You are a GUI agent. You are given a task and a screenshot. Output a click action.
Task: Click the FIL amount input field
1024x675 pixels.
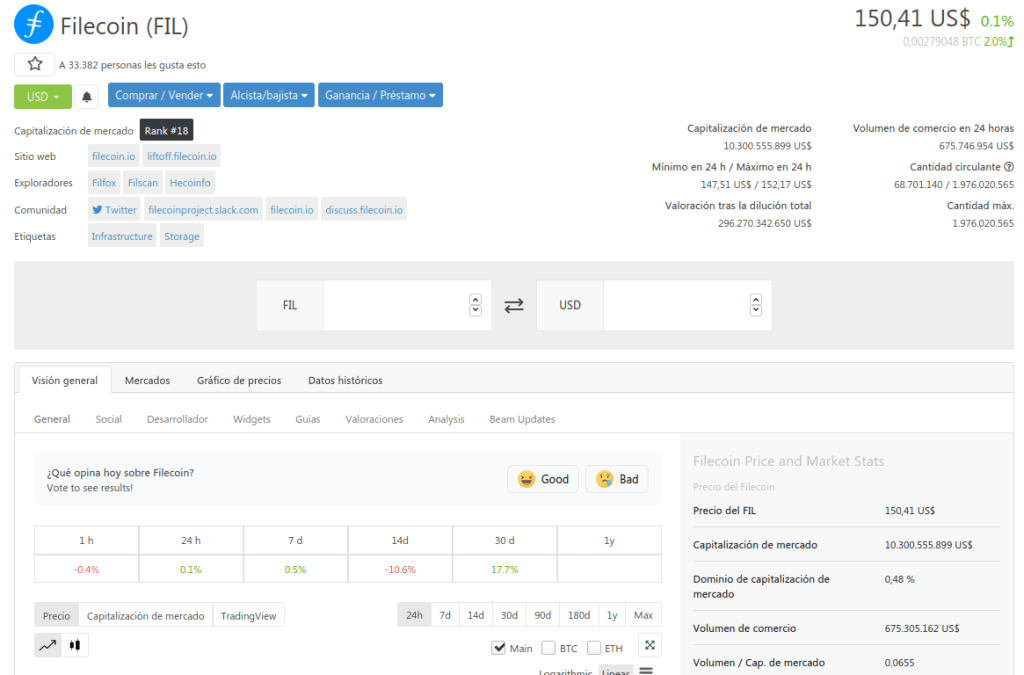click(x=395, y=305)
